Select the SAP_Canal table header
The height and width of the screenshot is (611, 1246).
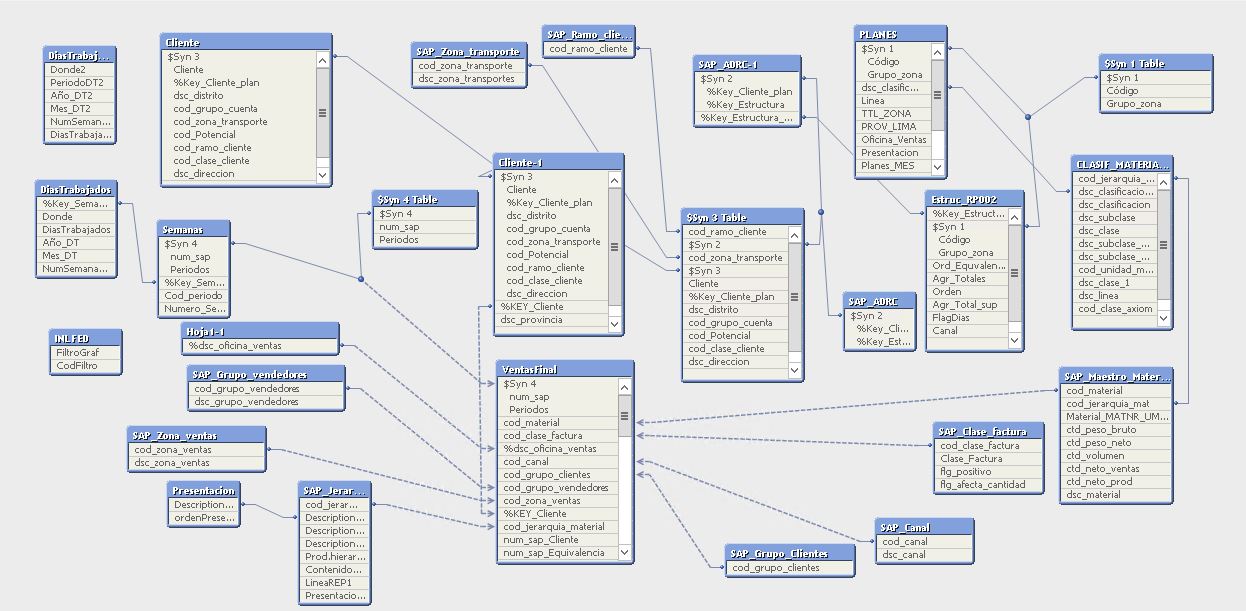(924, 527)
